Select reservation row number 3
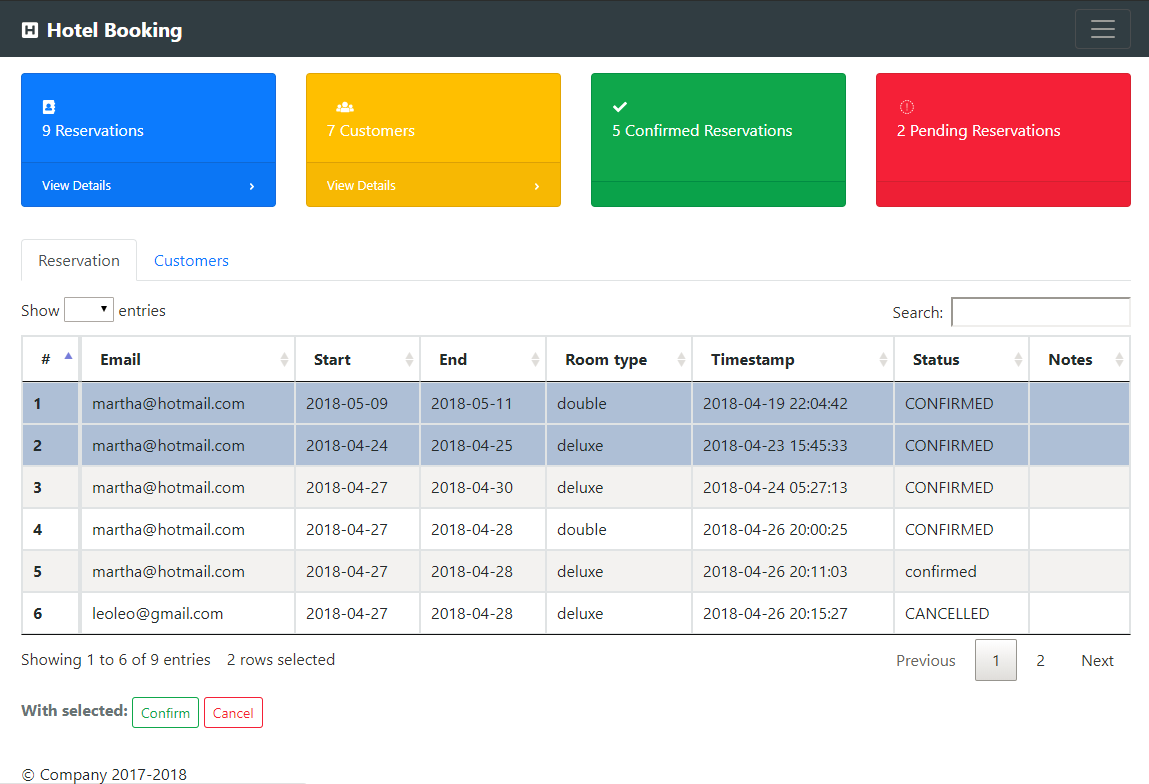The image size is (1149, 784). [x=576, y=487]
